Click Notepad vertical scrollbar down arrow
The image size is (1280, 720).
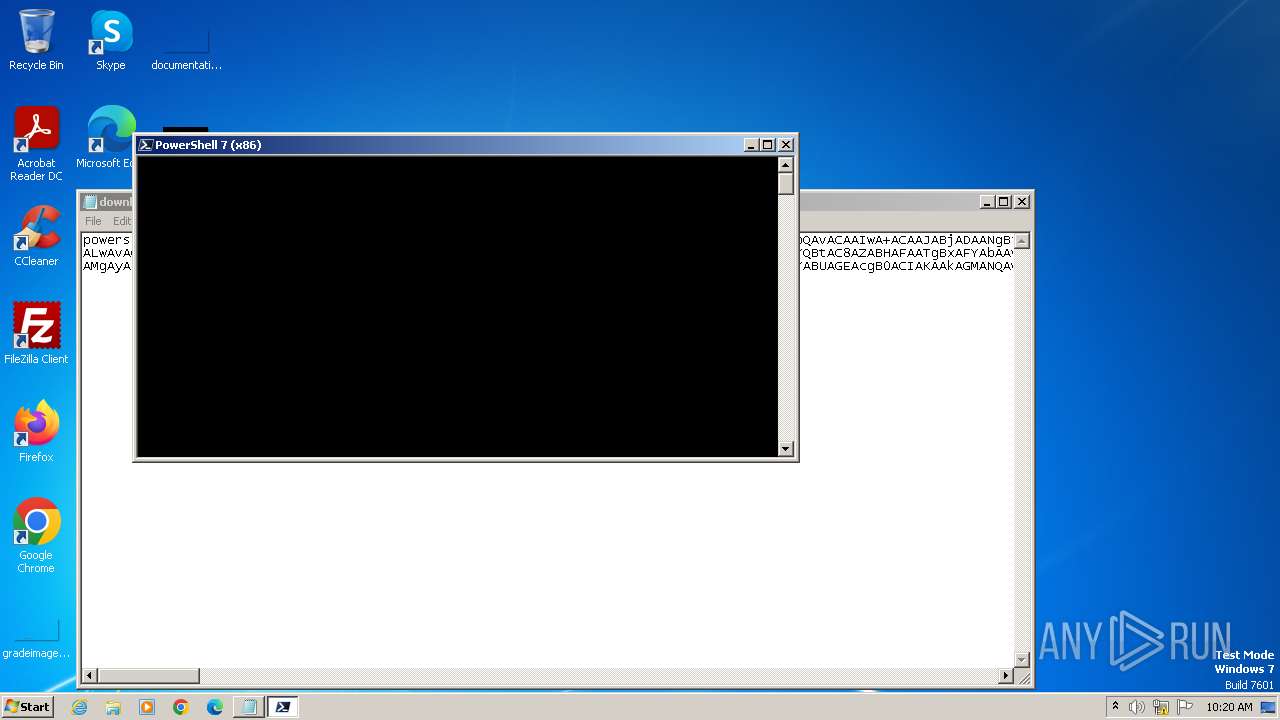pyautogui.click(x=1022, y=659)
